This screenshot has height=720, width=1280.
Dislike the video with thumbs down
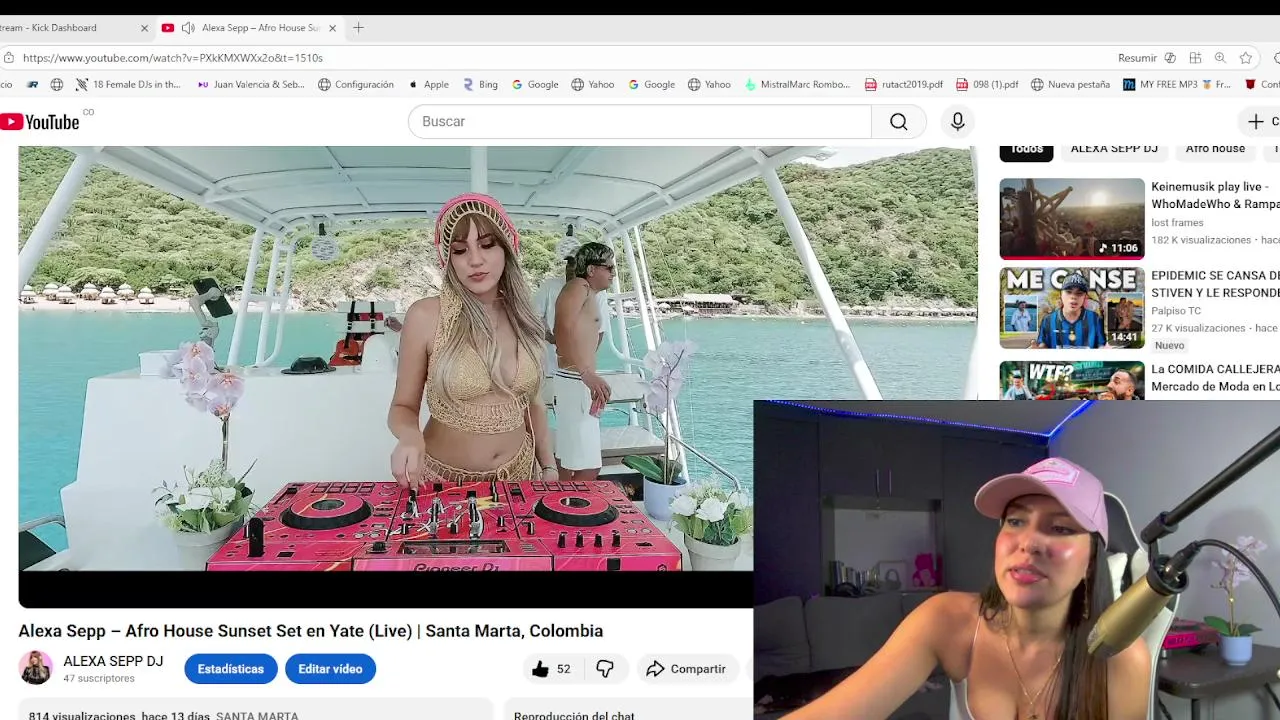[x=605, y=669]
